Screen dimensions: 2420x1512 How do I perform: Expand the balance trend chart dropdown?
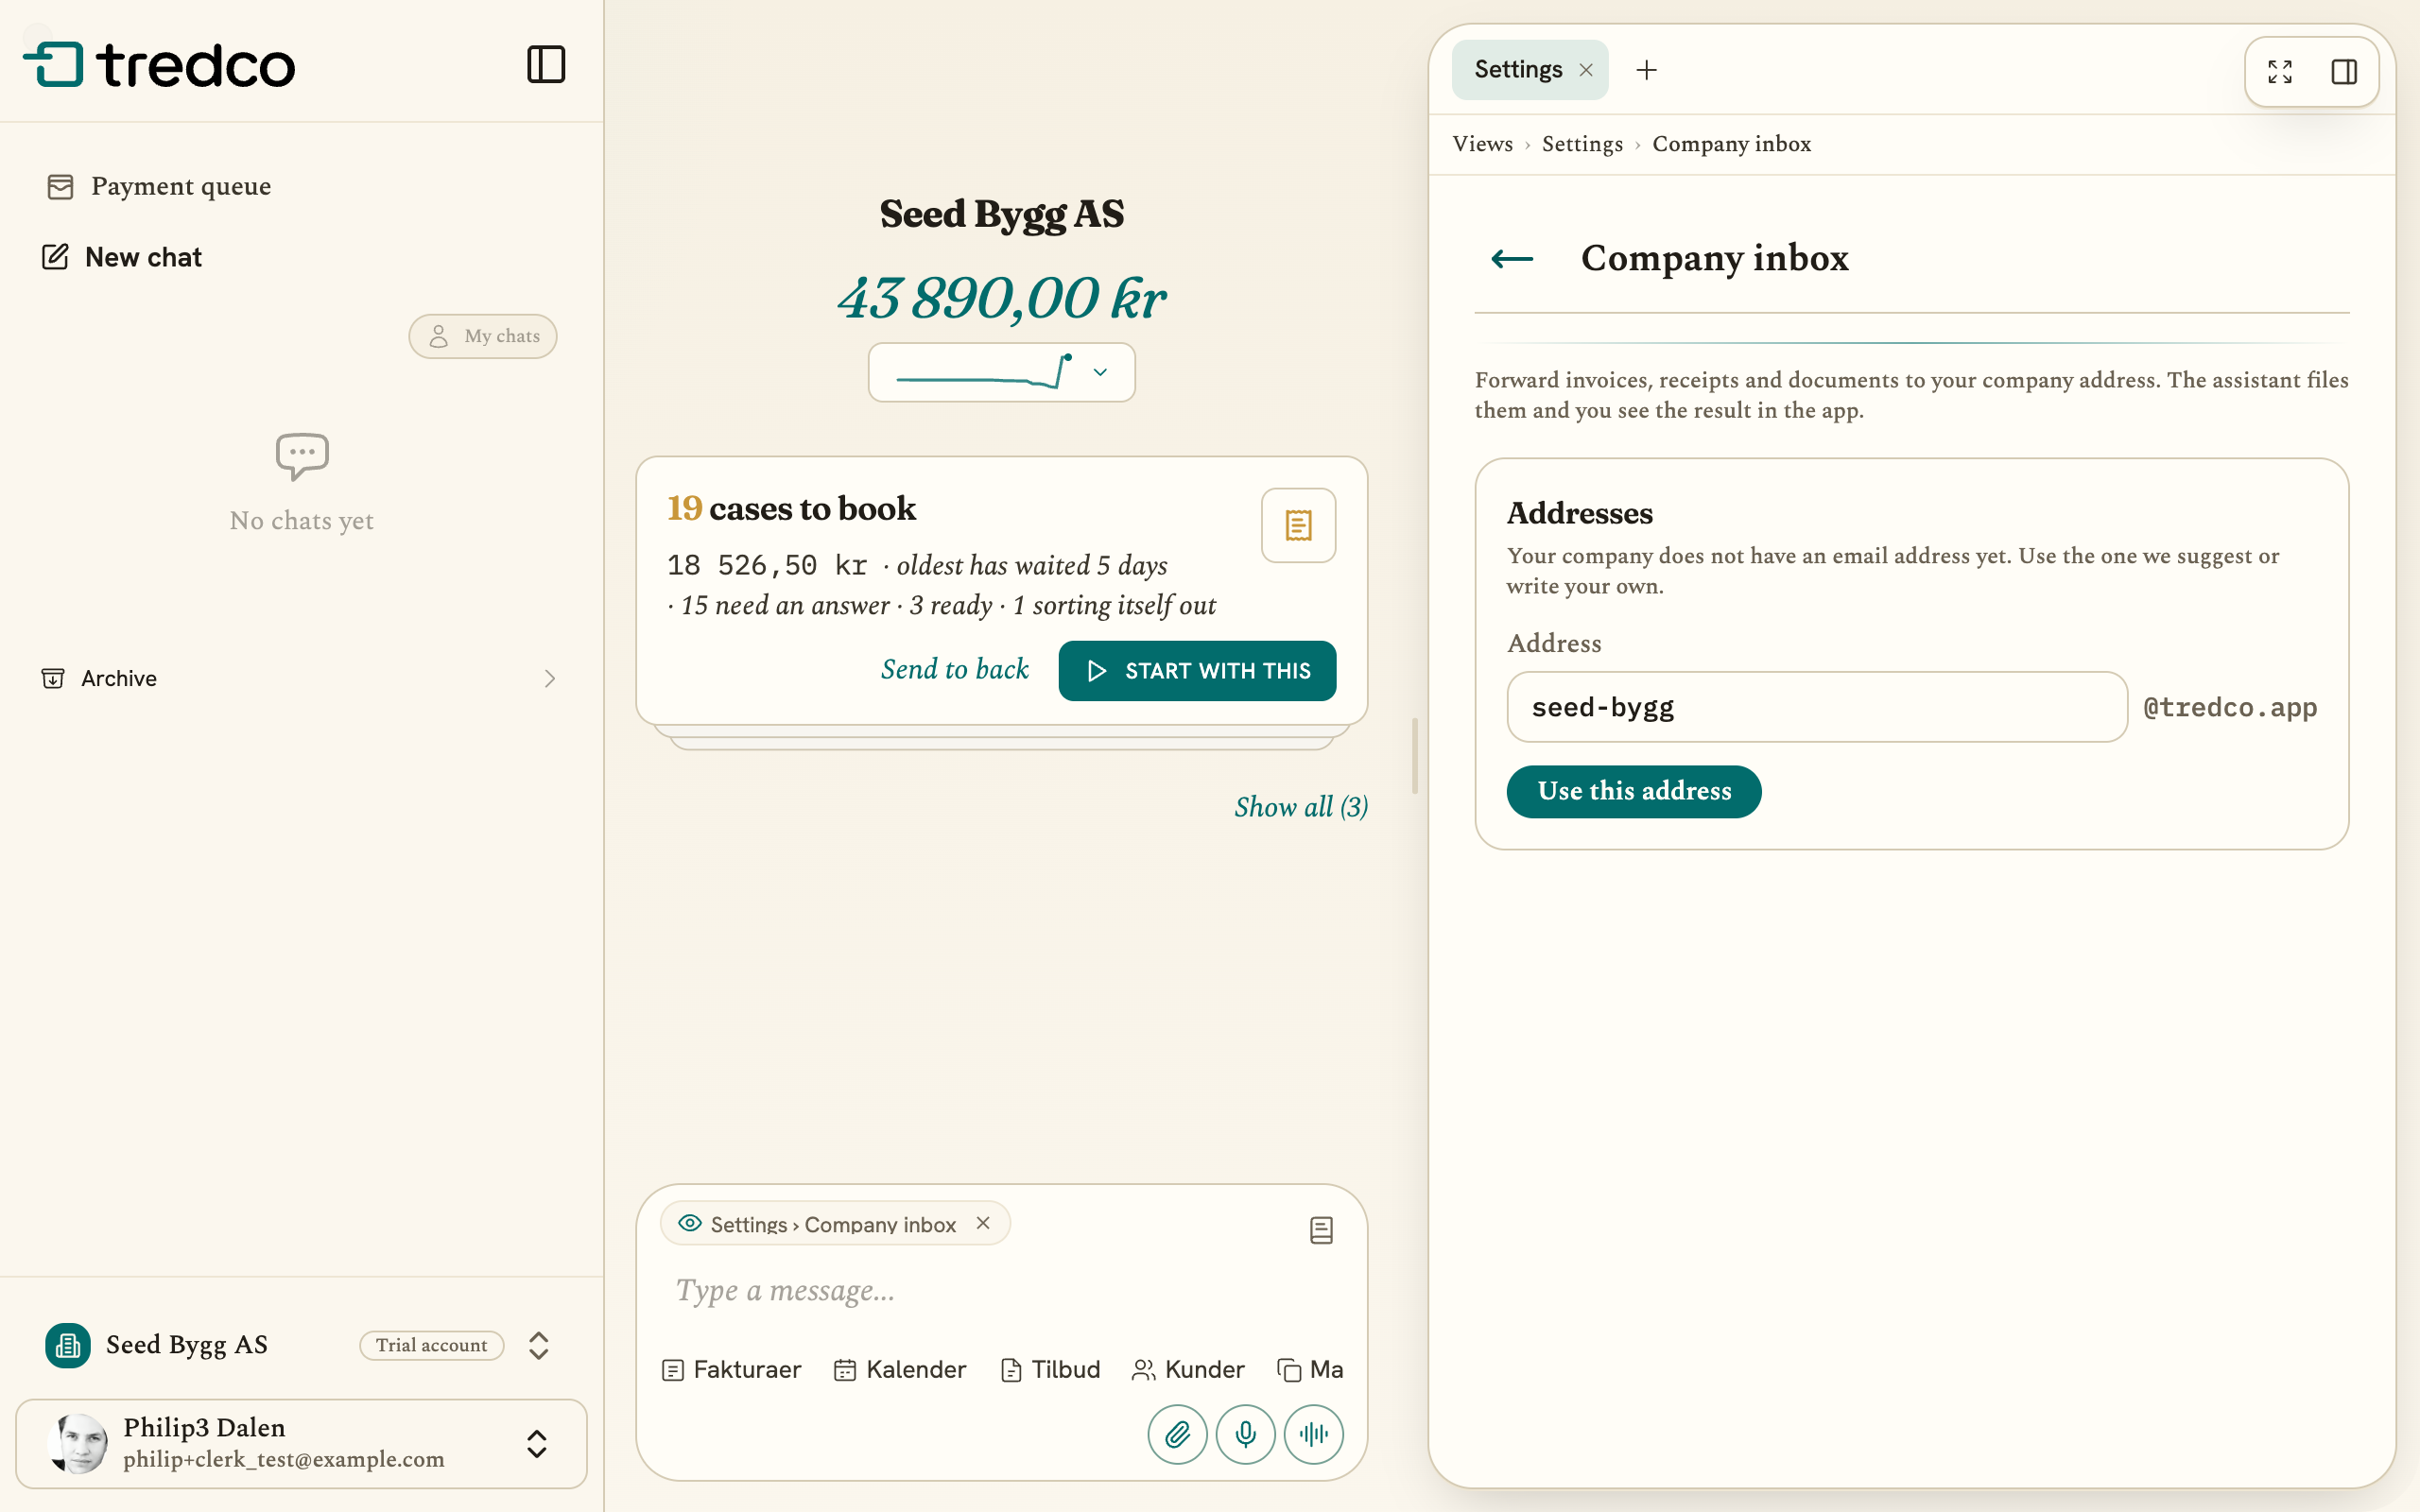point(1001,372)
